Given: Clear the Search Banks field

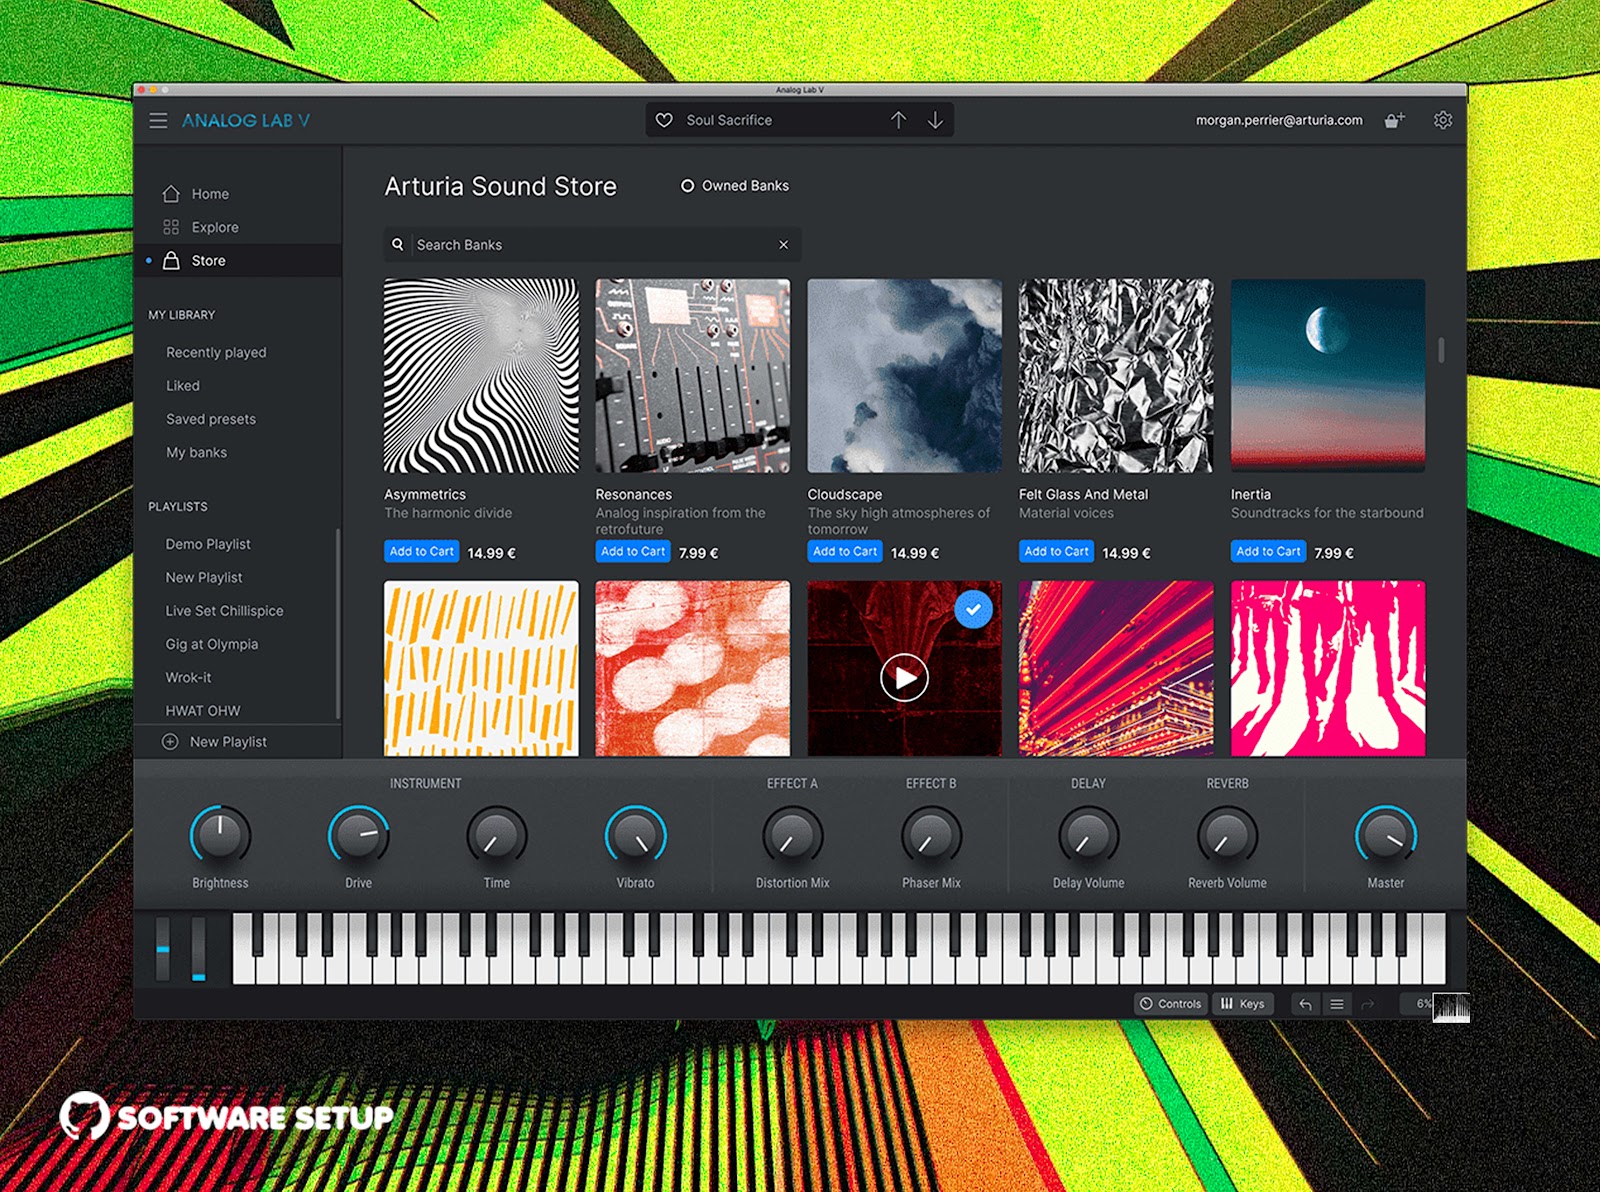Looking at the screenshot, I should [x=784, y=244].
